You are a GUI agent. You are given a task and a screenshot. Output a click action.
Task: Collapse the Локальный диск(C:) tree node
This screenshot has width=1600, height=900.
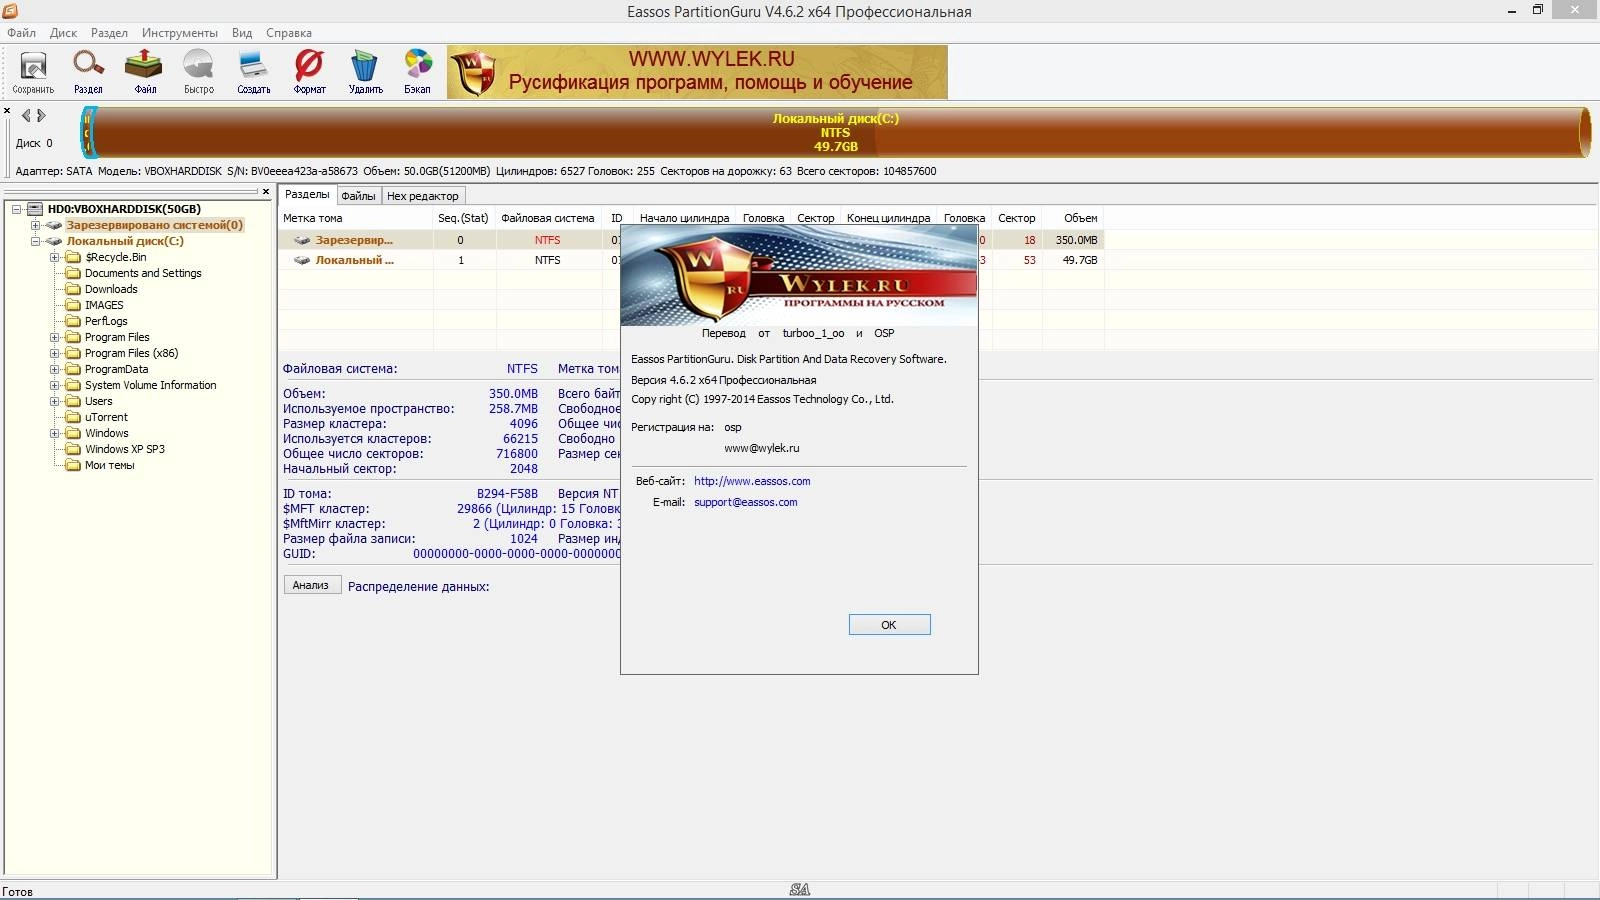[x=35, y=241]
